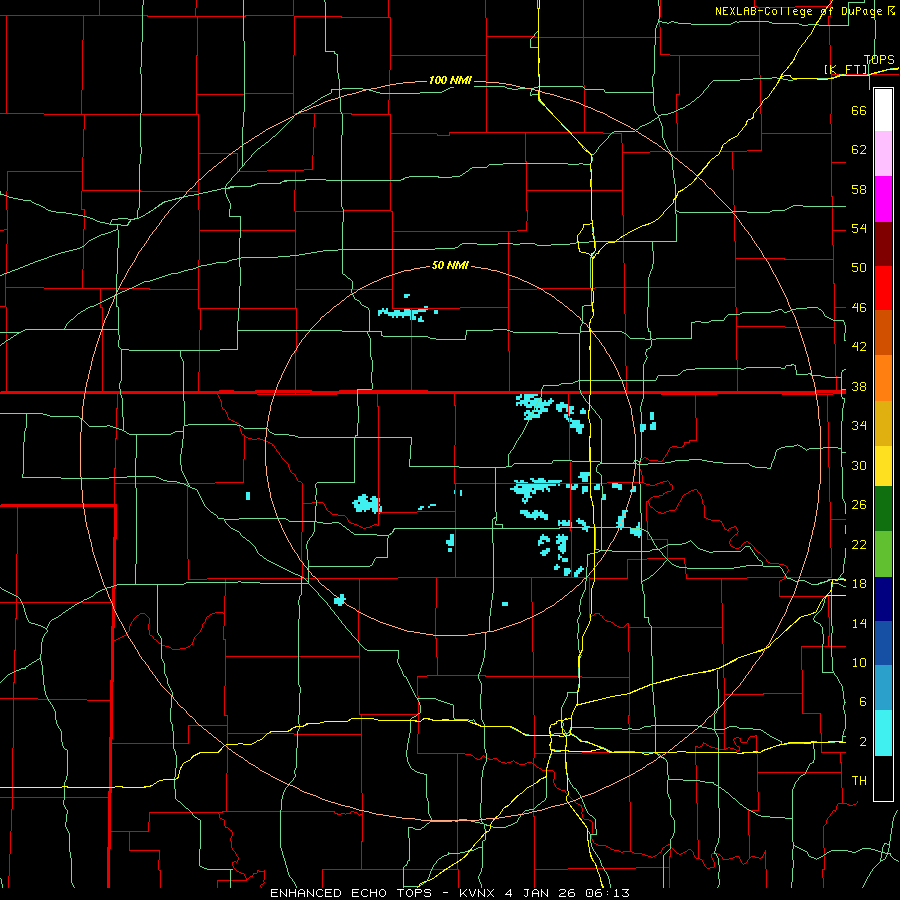Click the "50 NMI" range ring label

pos(450,265)
